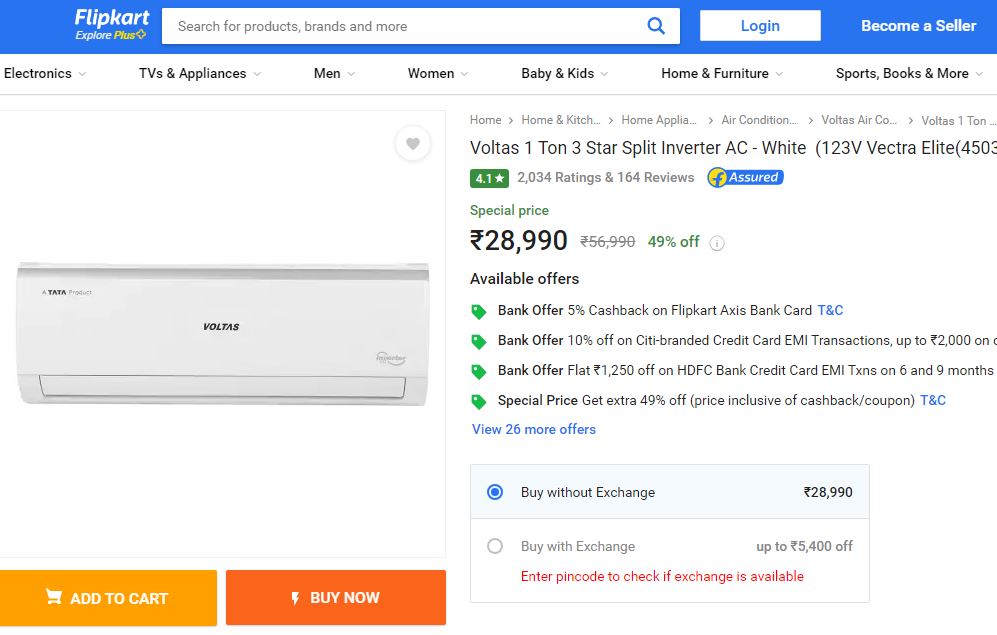
Task: Click the green tag icon beside first Bank Offer
Action: (x=478, y=310)
